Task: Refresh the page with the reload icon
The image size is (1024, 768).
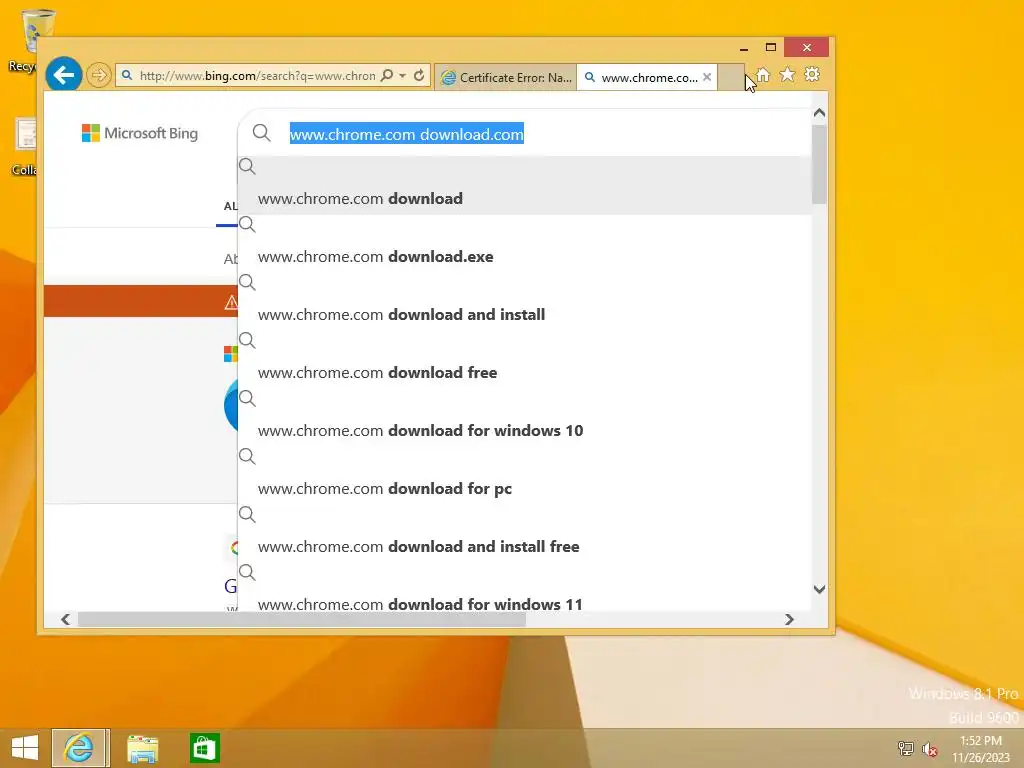Action: [419, 75]
